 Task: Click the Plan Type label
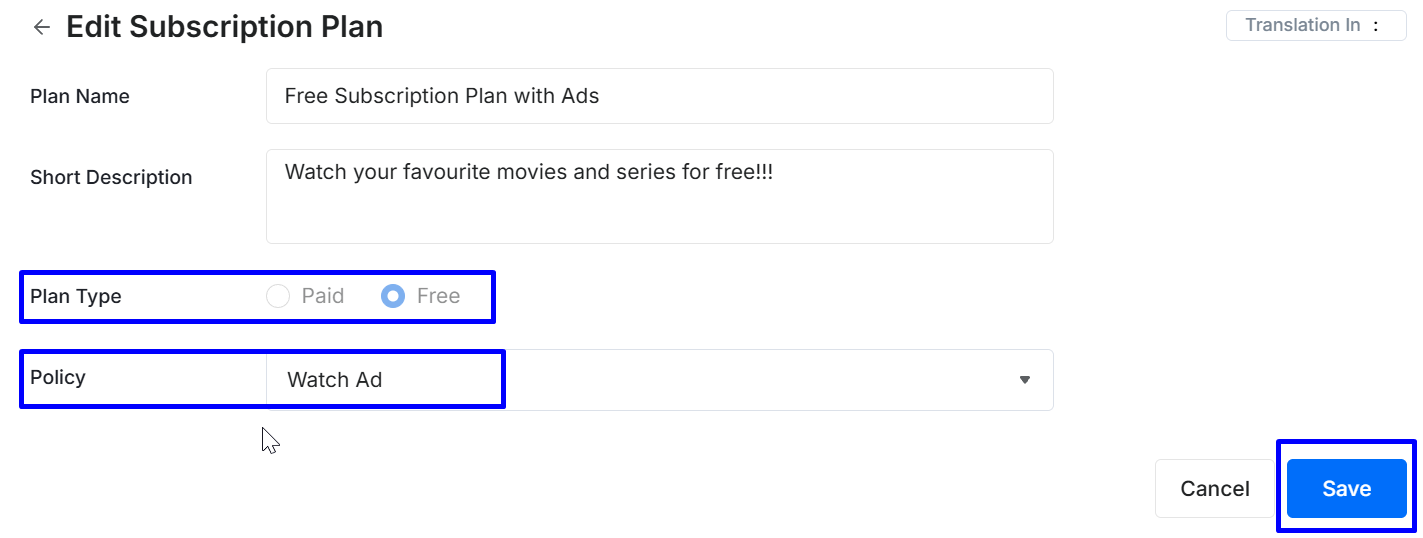tap(76, 297)
